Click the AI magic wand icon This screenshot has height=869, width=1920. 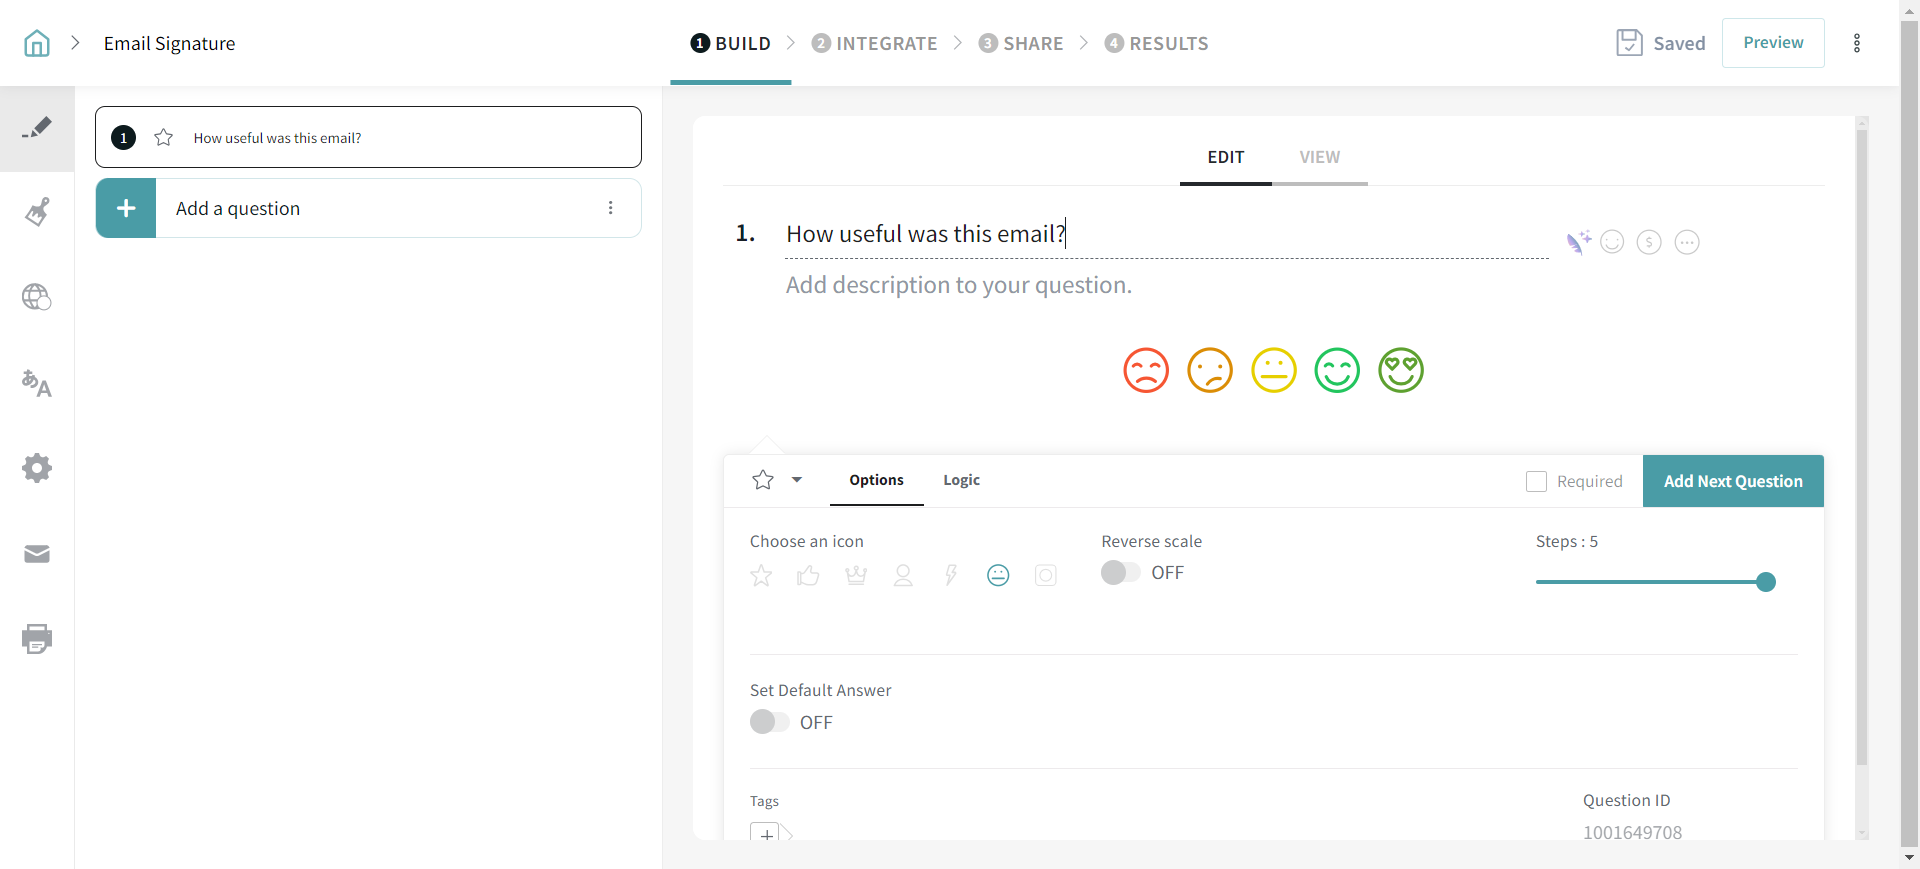tap(1578, 242)
